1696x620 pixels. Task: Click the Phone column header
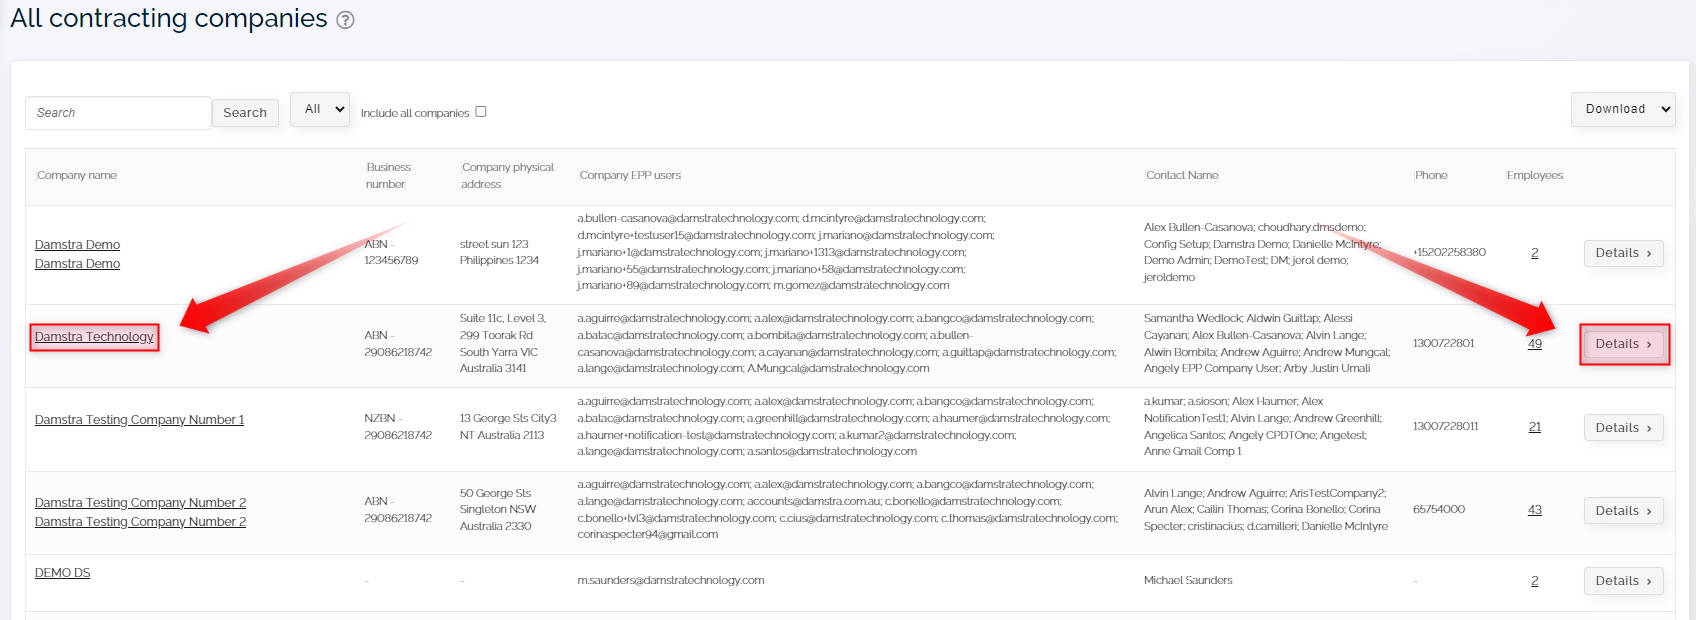coord(1431,175)
